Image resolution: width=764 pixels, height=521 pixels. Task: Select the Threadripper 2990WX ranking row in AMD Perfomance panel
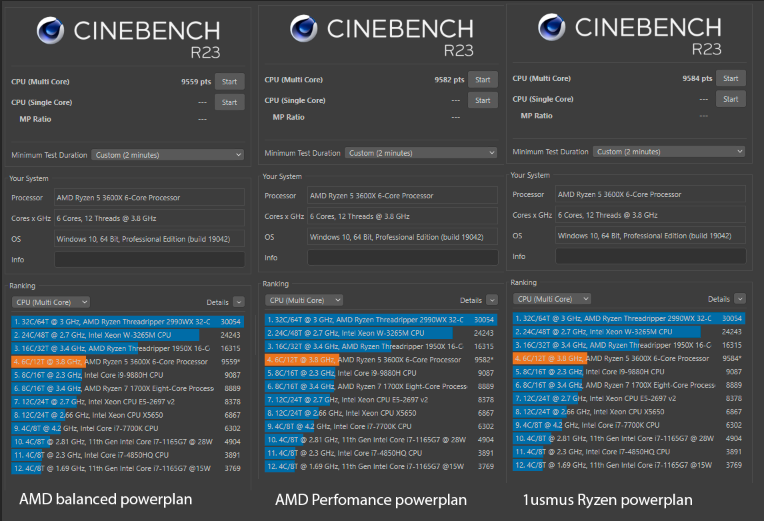click(x=380, y=319)
